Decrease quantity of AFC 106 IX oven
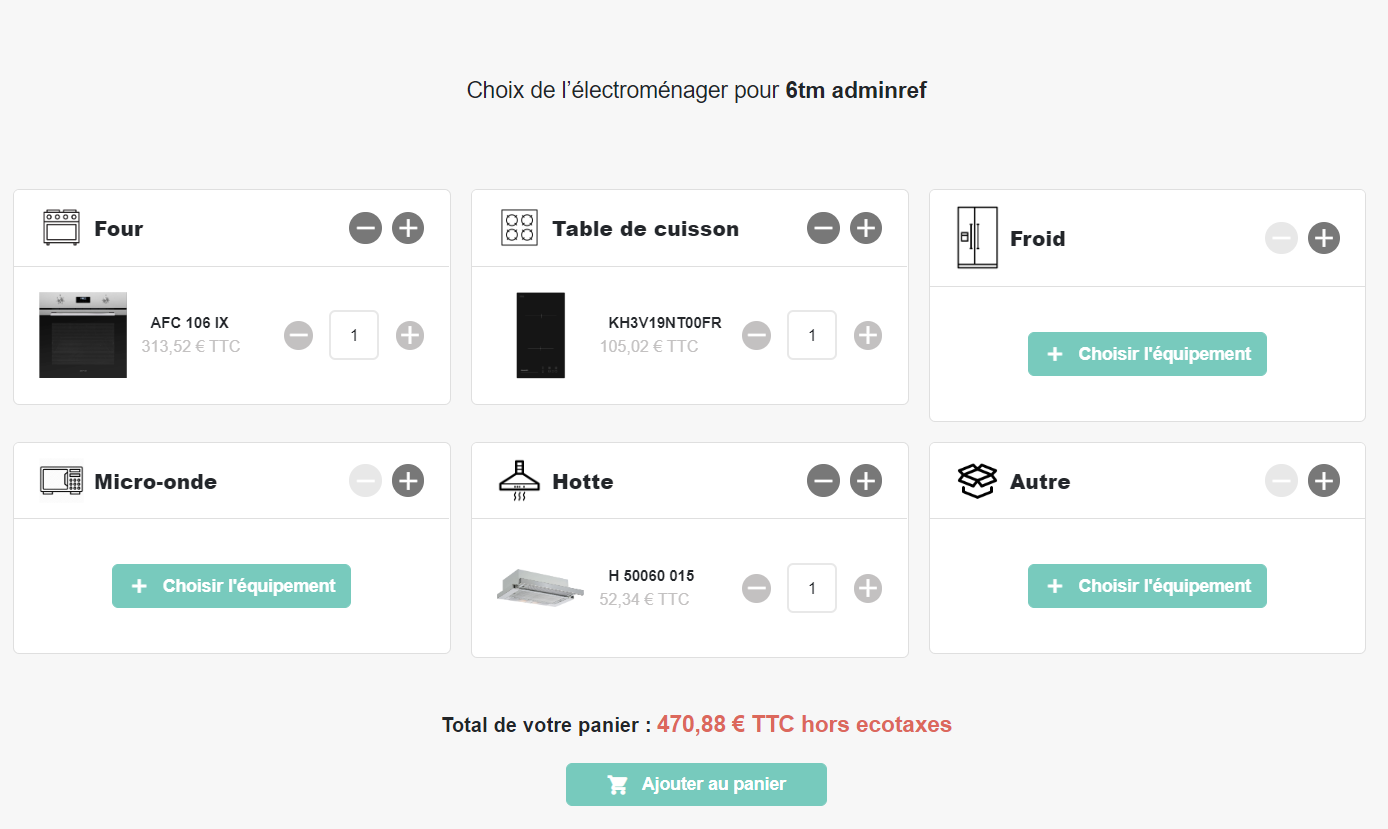The width and height of the screenshot is (1388, 829). pos(298,335)
